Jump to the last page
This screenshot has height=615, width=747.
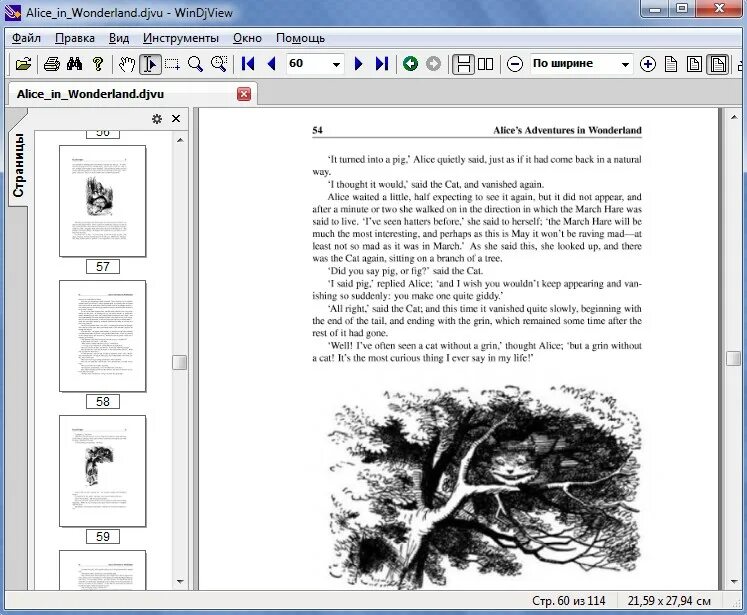382,64
